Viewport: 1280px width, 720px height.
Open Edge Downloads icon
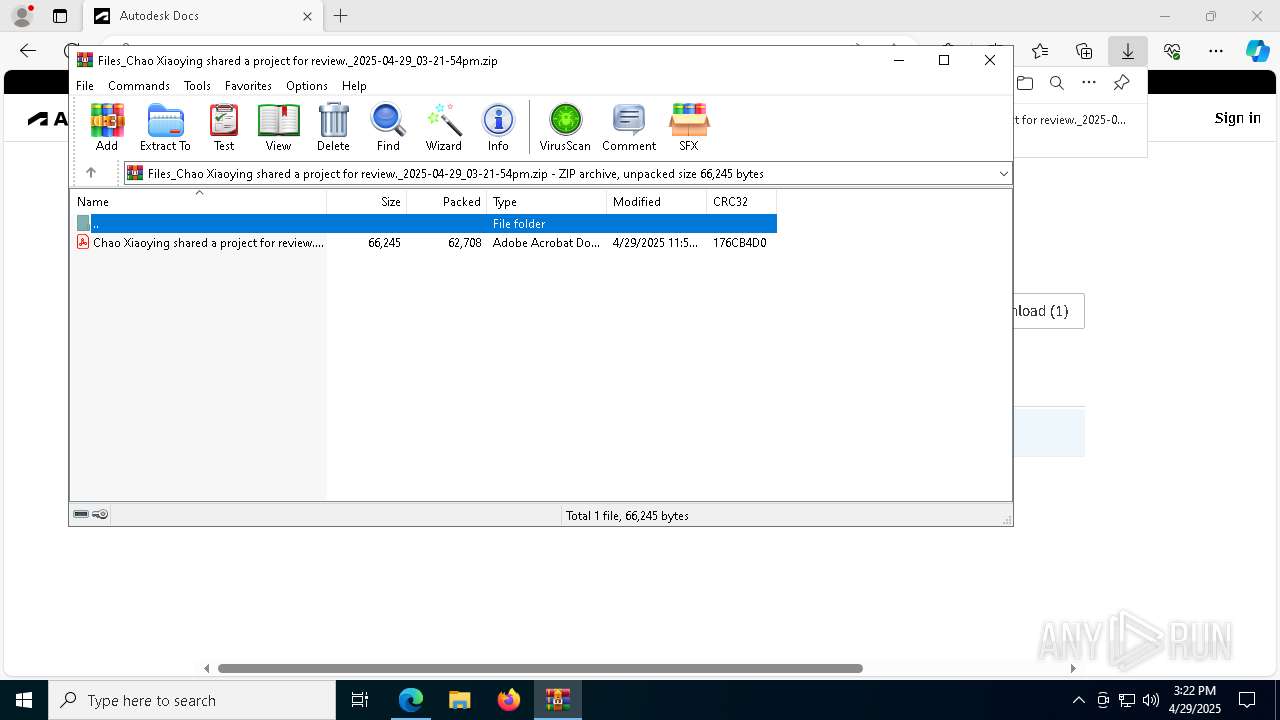[1128, 51]
